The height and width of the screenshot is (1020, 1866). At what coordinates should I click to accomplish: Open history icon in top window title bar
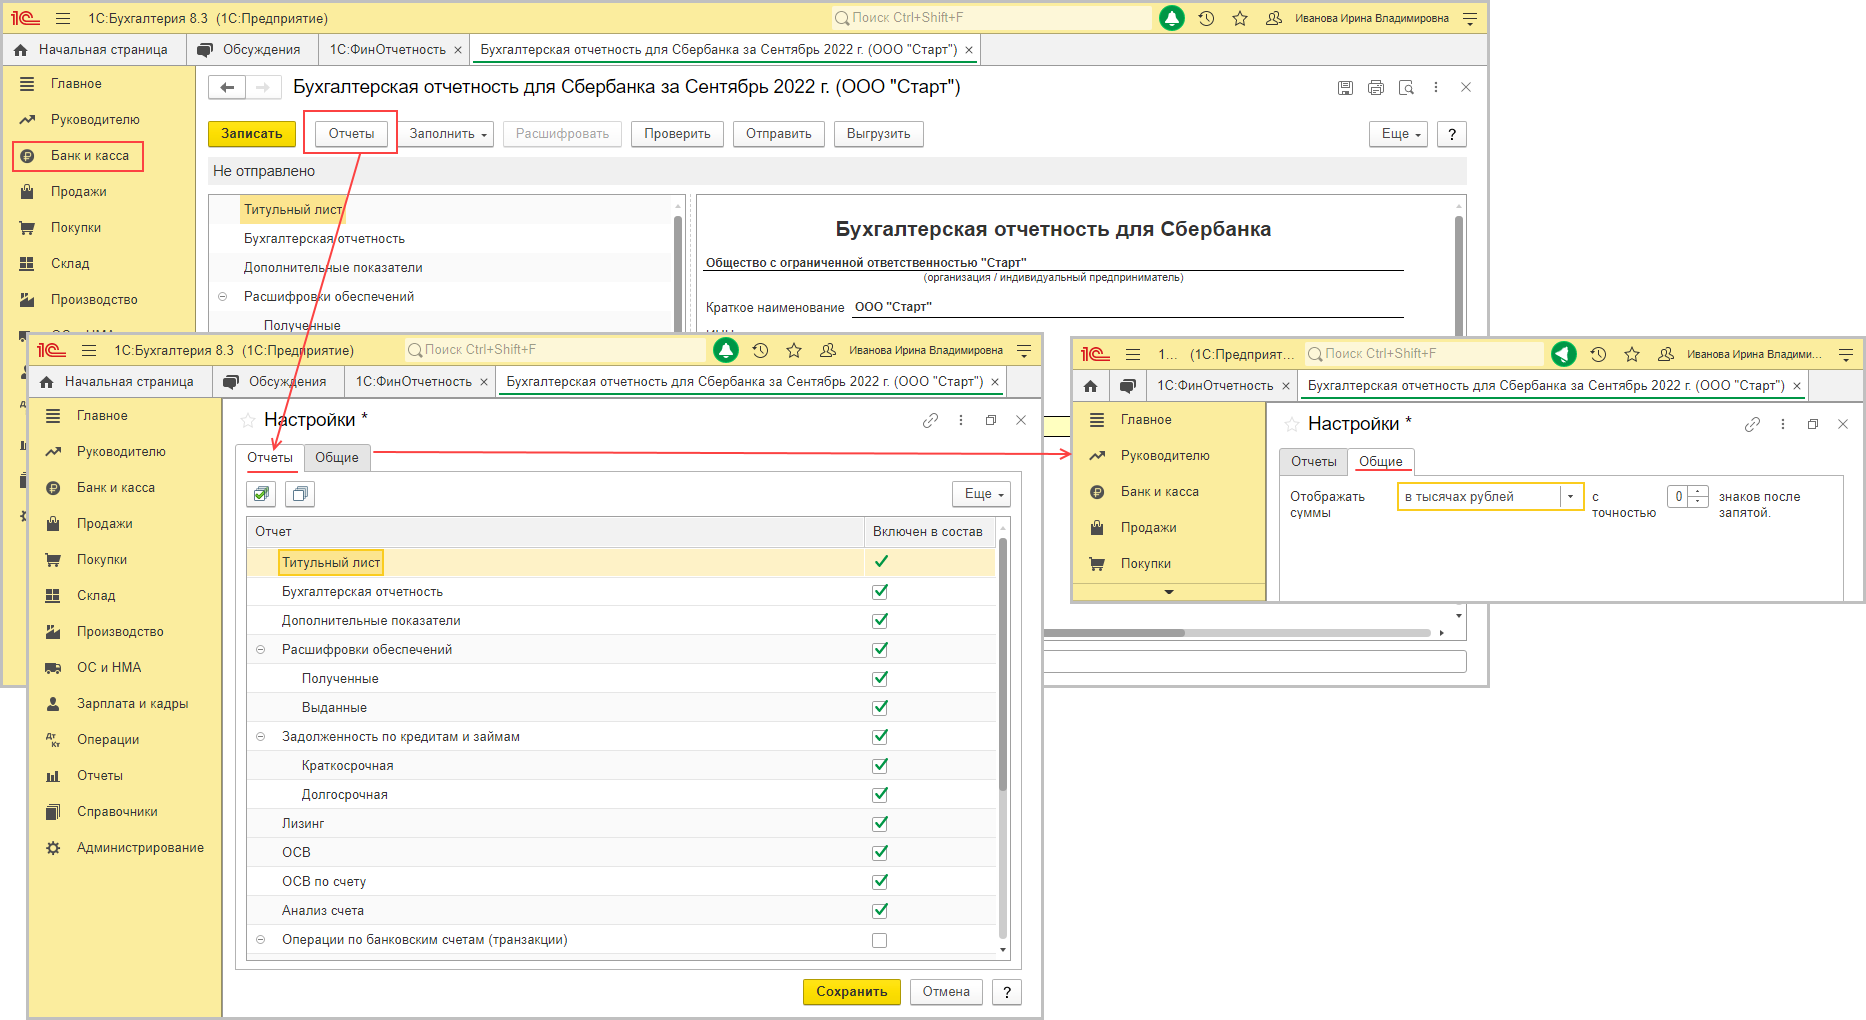pos(1206,18)
